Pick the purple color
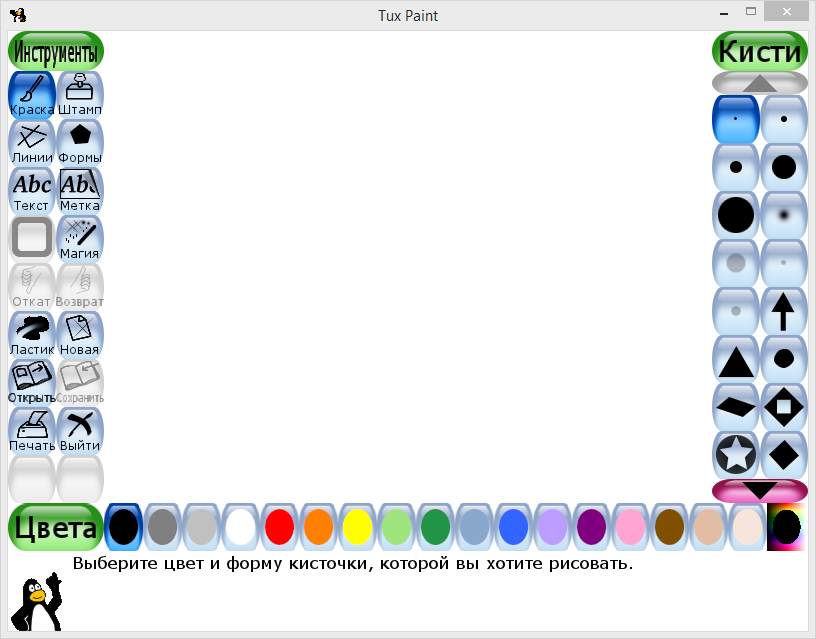 [592, 527]
